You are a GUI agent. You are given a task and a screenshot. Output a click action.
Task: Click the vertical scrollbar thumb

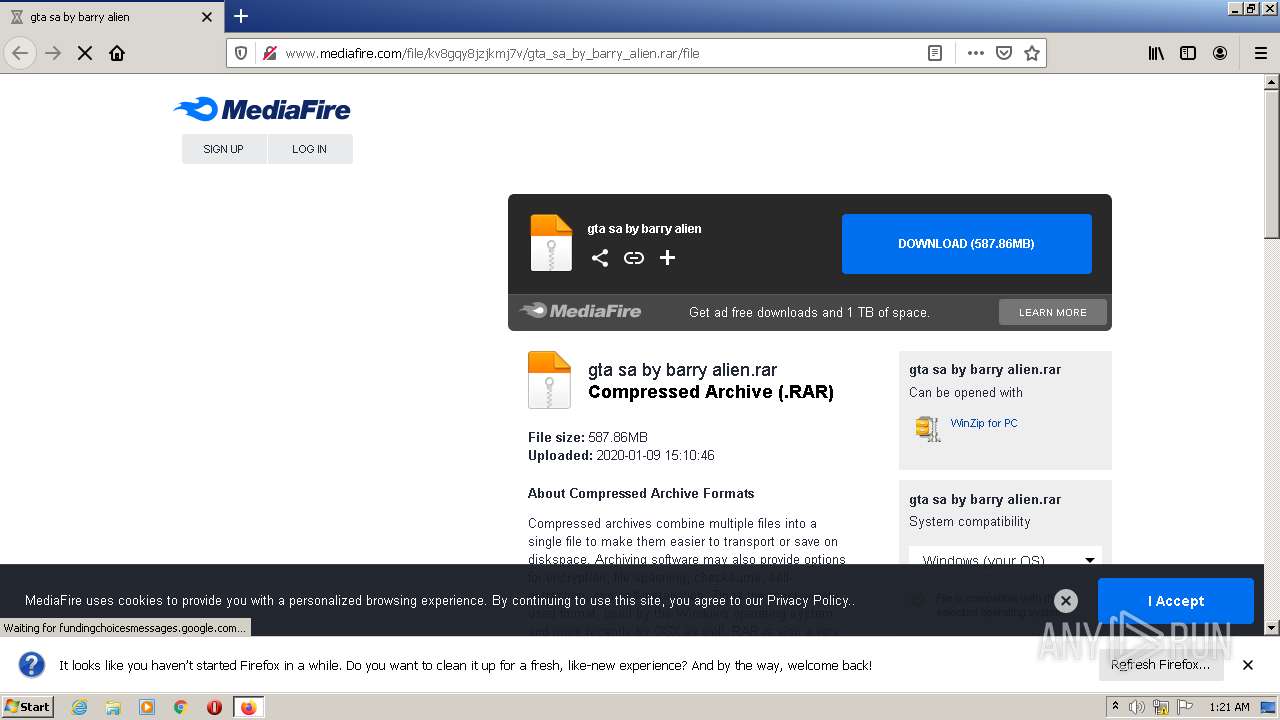click(1272, 165)
